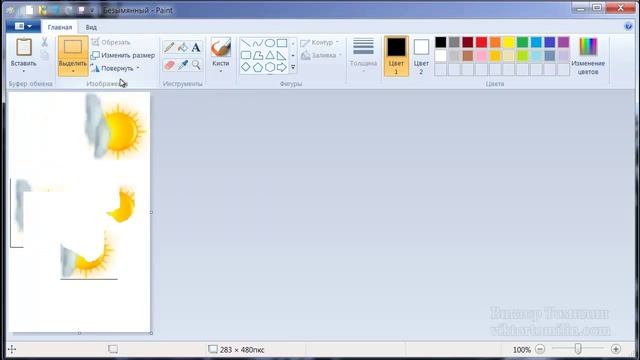This screenshot has width=640, height=360.
Task: Click the Обрезать crop button
Action: click(x=111, y=42)
